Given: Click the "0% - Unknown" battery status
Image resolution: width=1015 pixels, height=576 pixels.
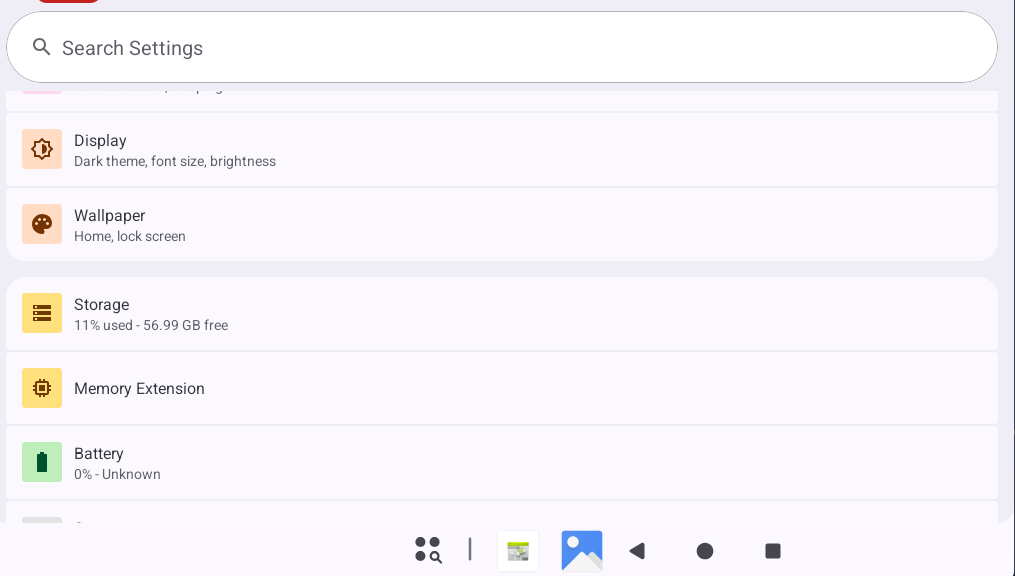Looking at the screenshot, I should pos(117,474).
